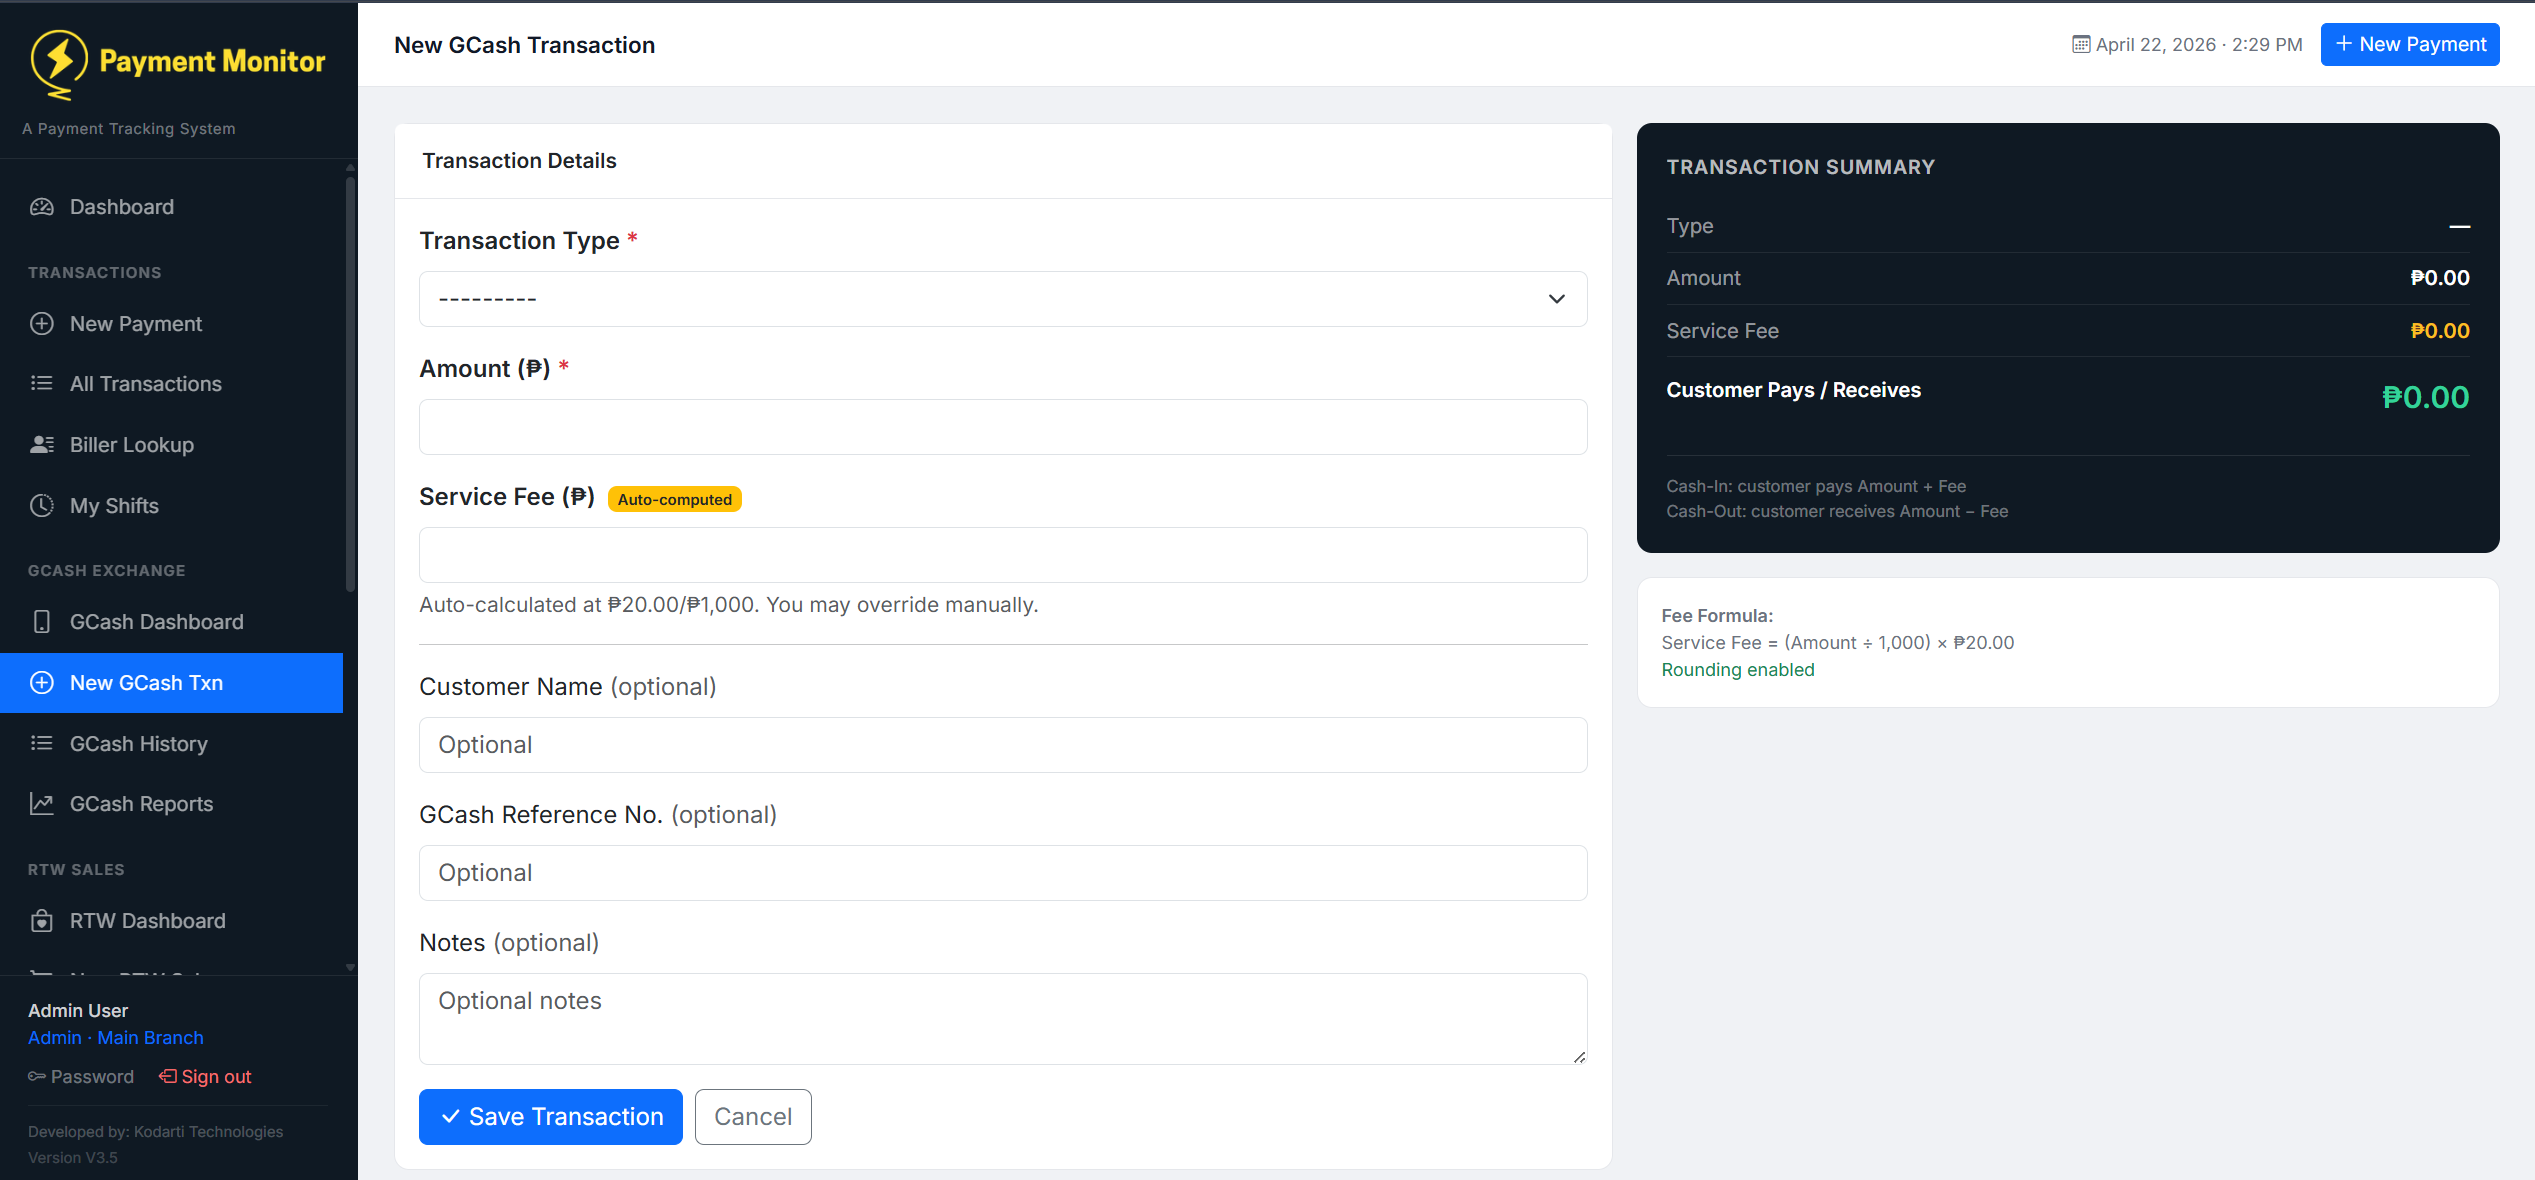Click the blue New Payment header button
2535x1180 pixels.
[x=2409, y=45]
